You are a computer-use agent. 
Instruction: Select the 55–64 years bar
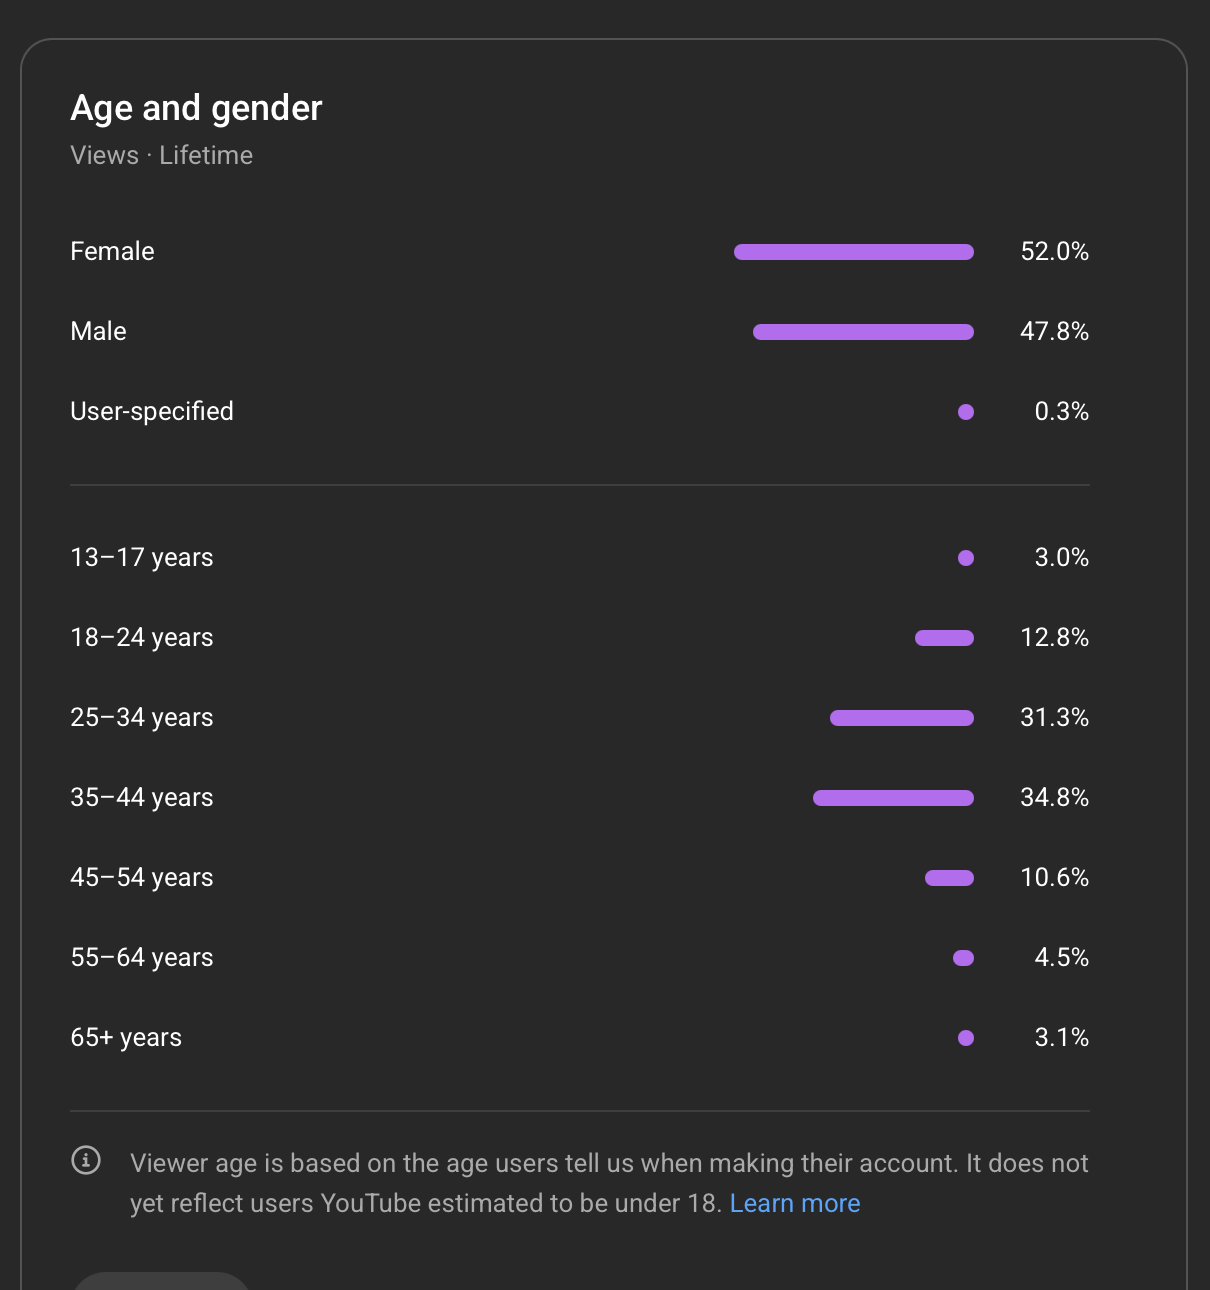click(x=963, y=958)
